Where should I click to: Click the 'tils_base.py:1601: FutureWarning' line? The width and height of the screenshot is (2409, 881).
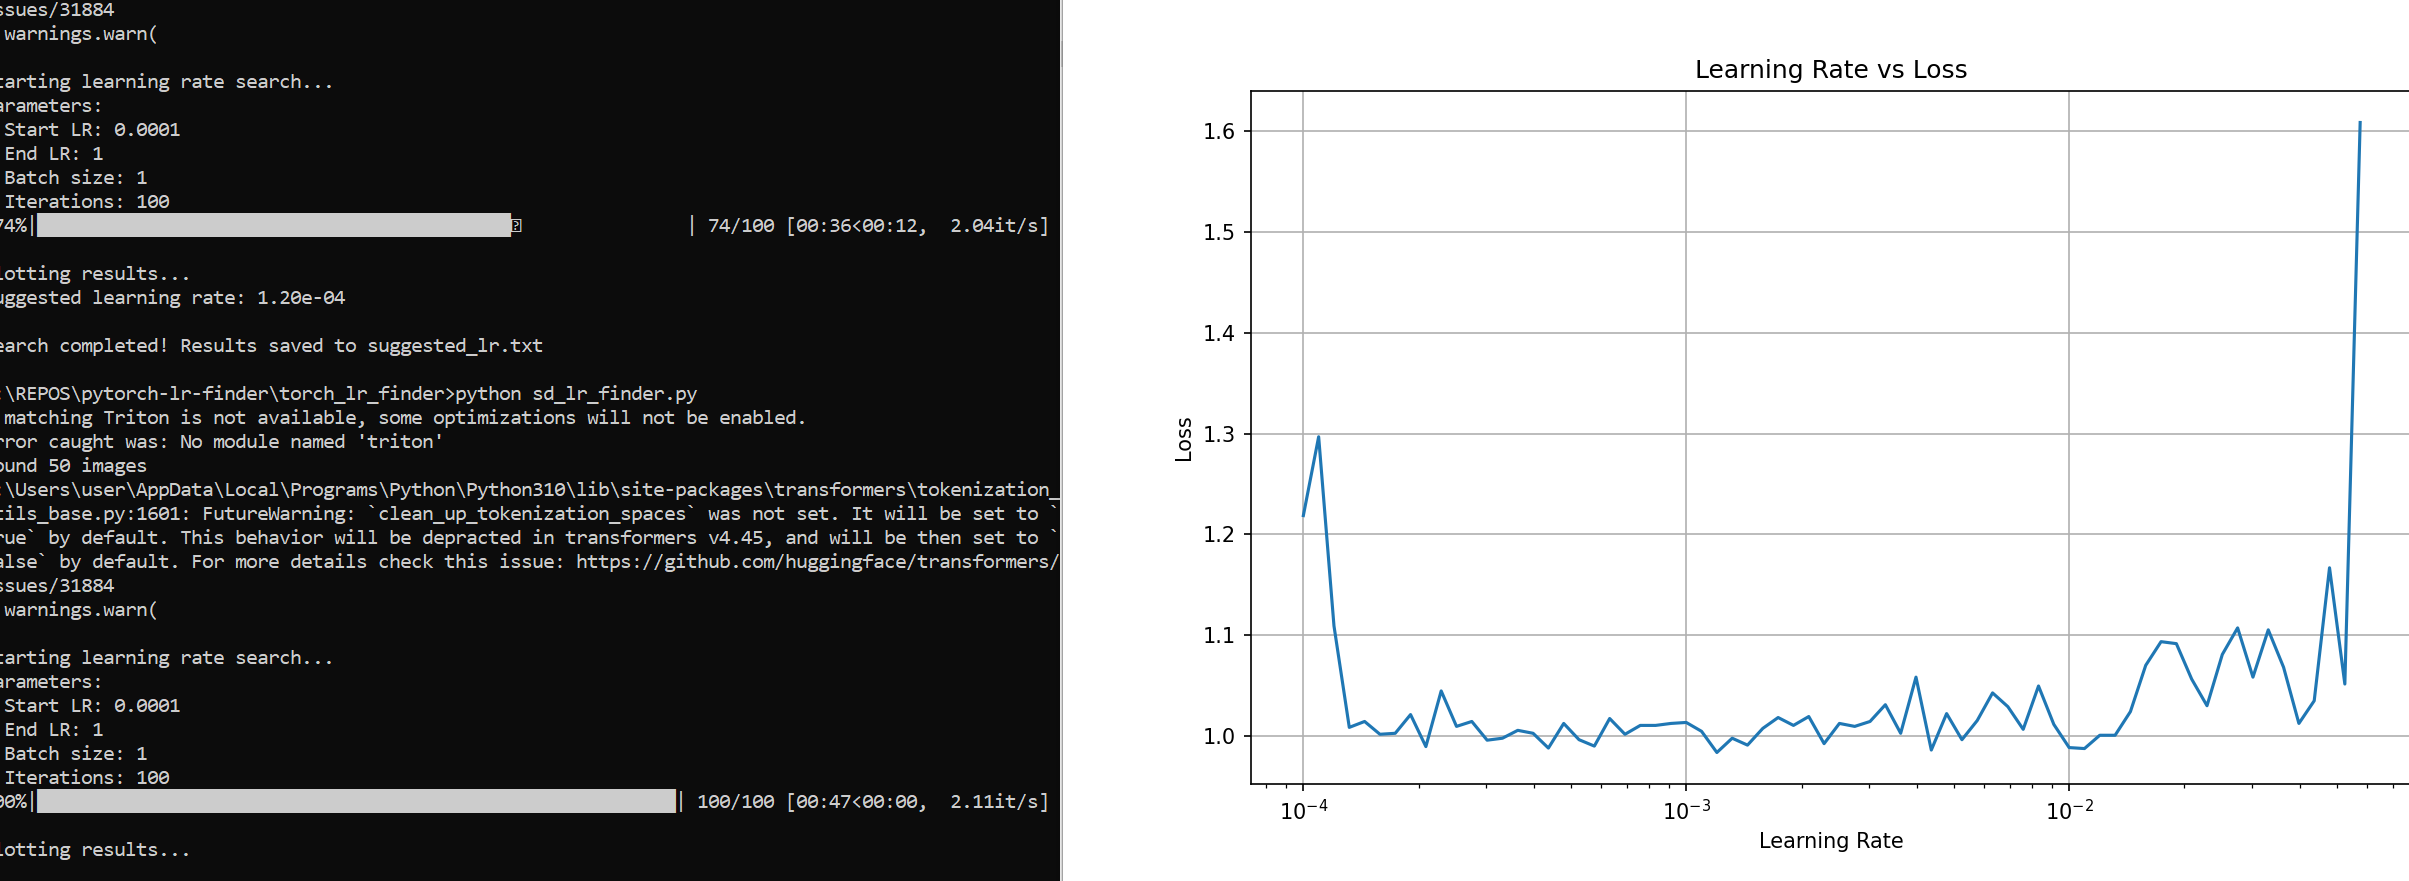(x=529, y=514)
